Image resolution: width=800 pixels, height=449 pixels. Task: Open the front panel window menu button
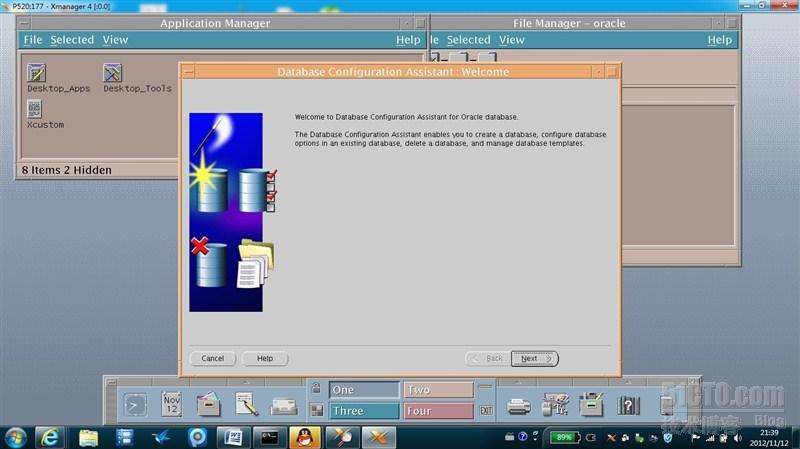pos(112,382)
